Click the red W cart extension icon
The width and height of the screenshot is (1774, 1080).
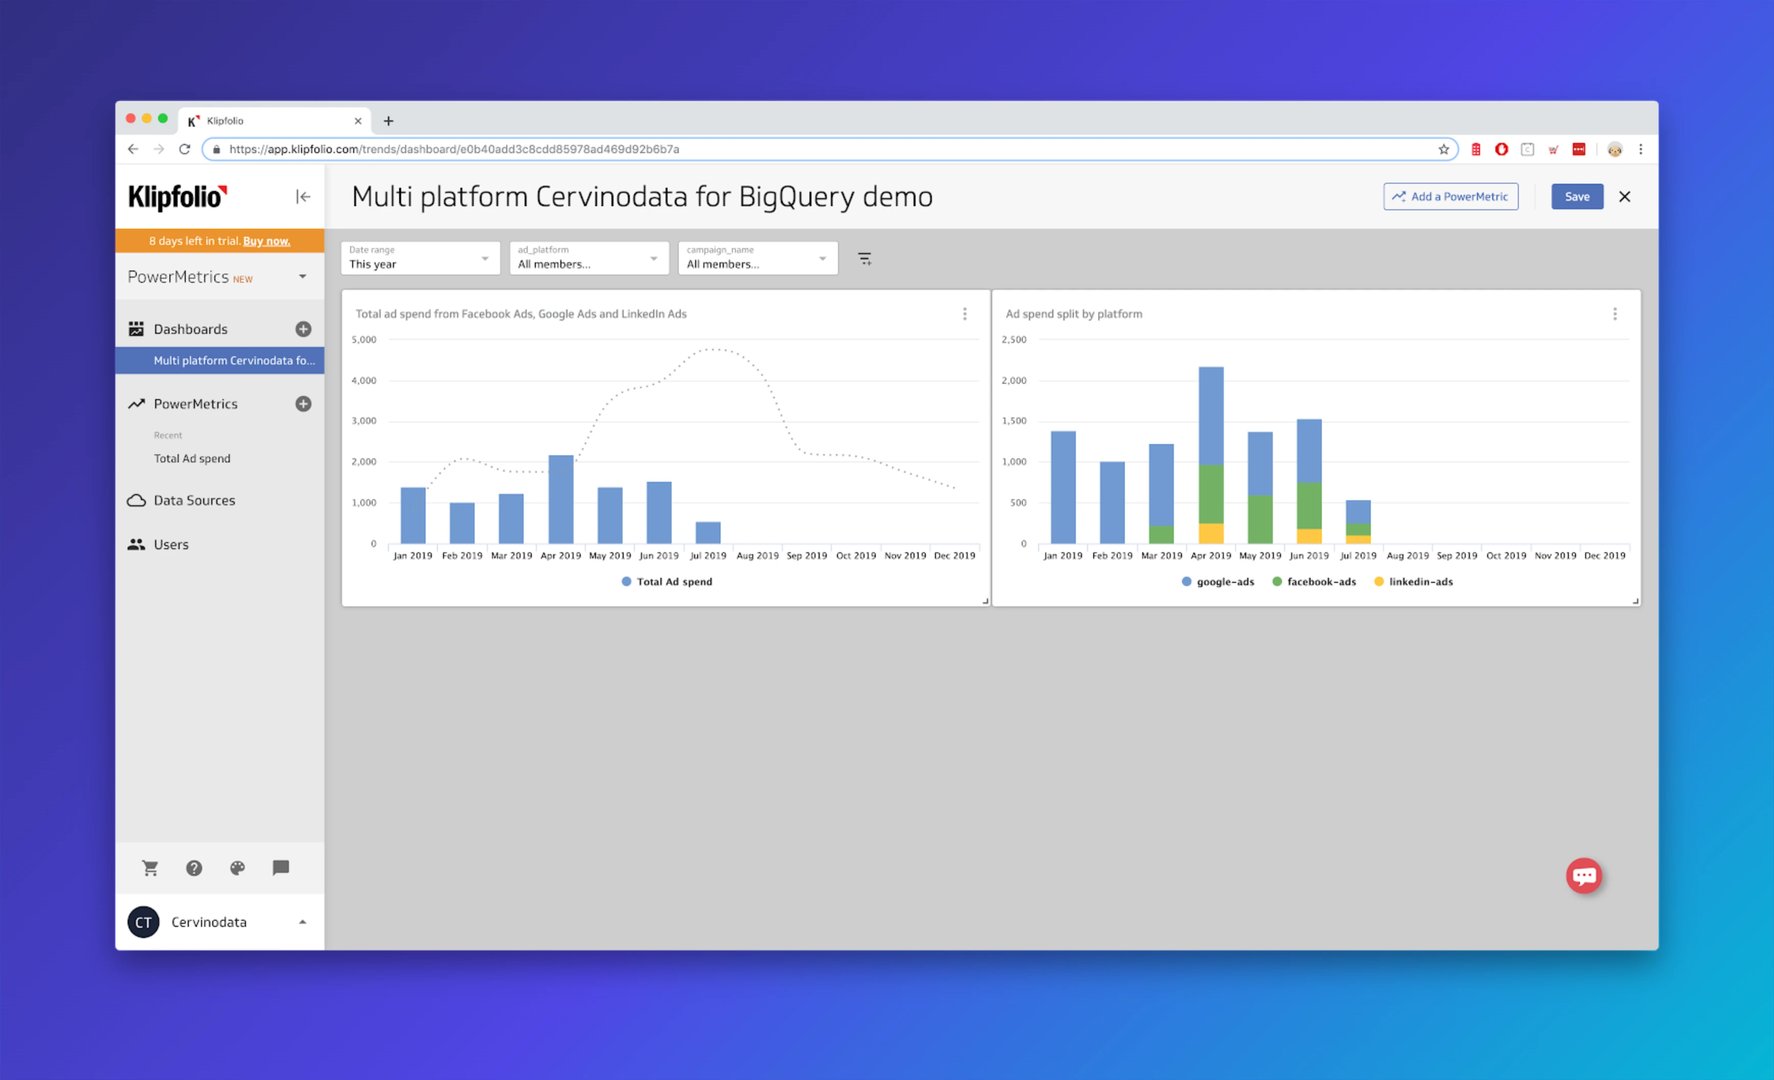[1554, 149]
